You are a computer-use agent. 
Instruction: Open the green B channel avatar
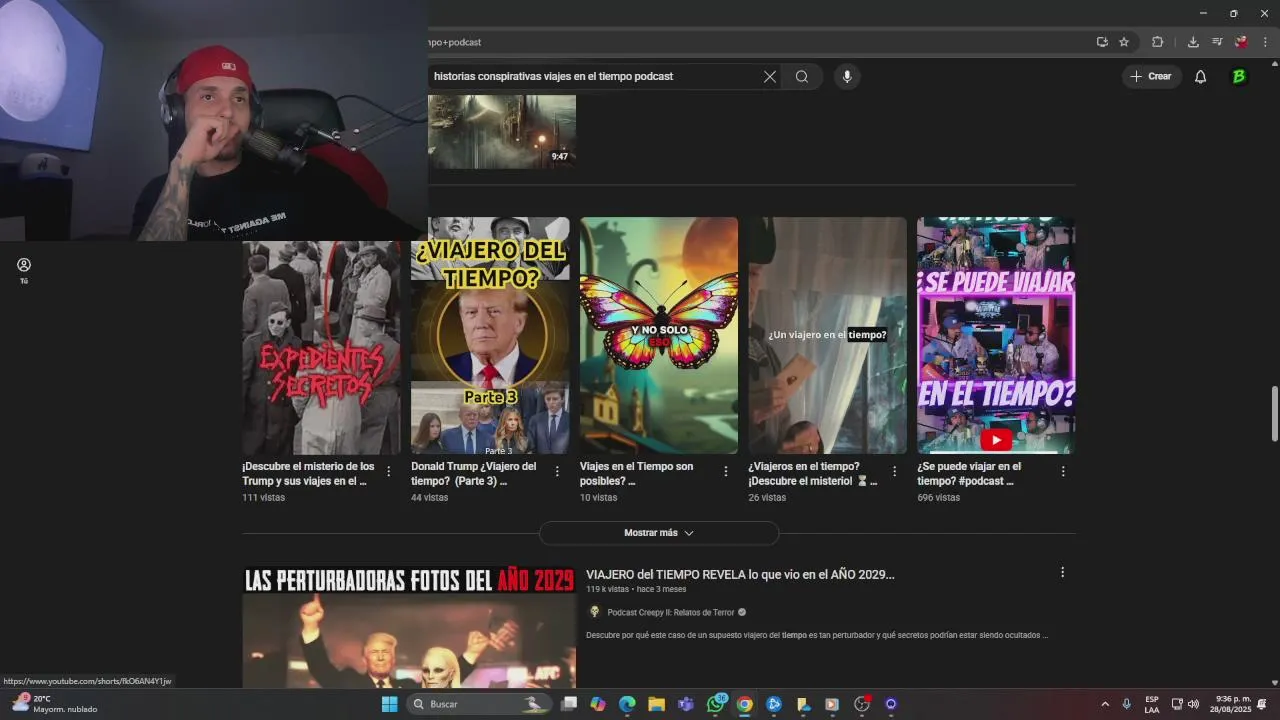tap(1239, 77)
